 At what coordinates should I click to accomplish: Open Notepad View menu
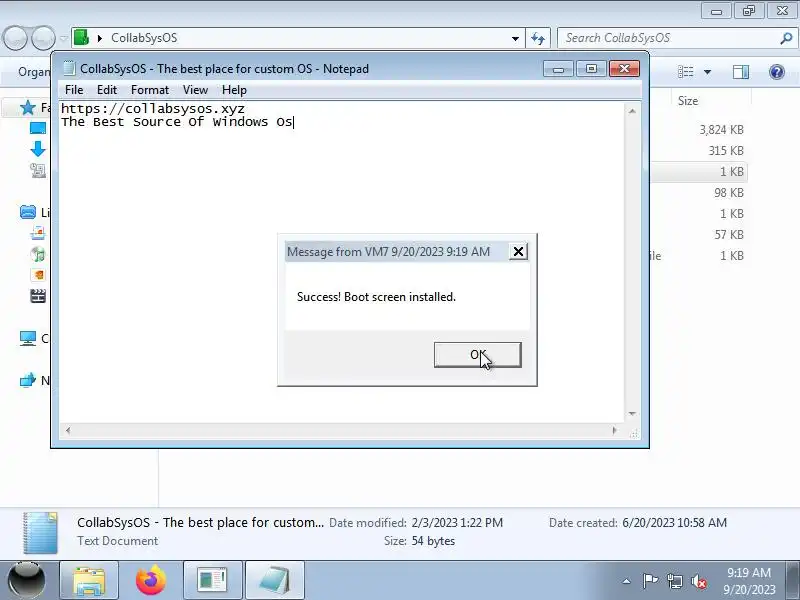(195, 90)
